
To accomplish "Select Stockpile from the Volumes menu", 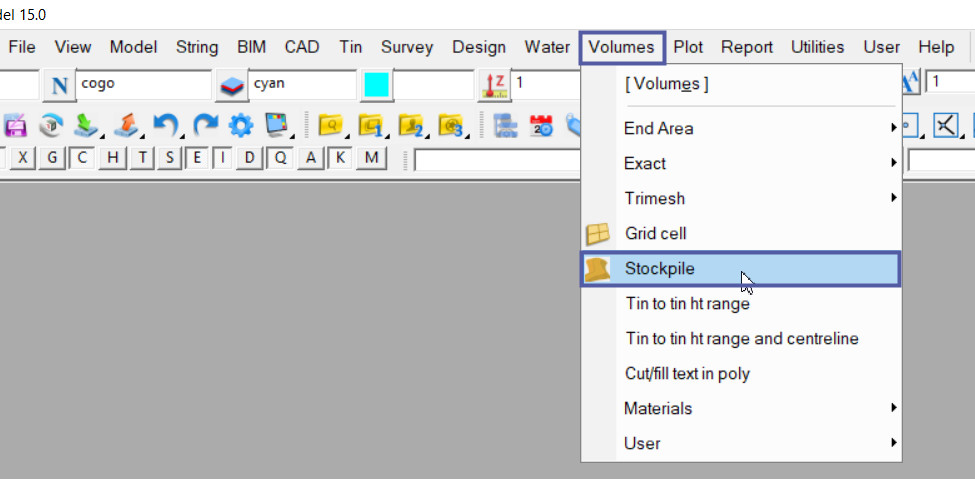I will [741, 269].
